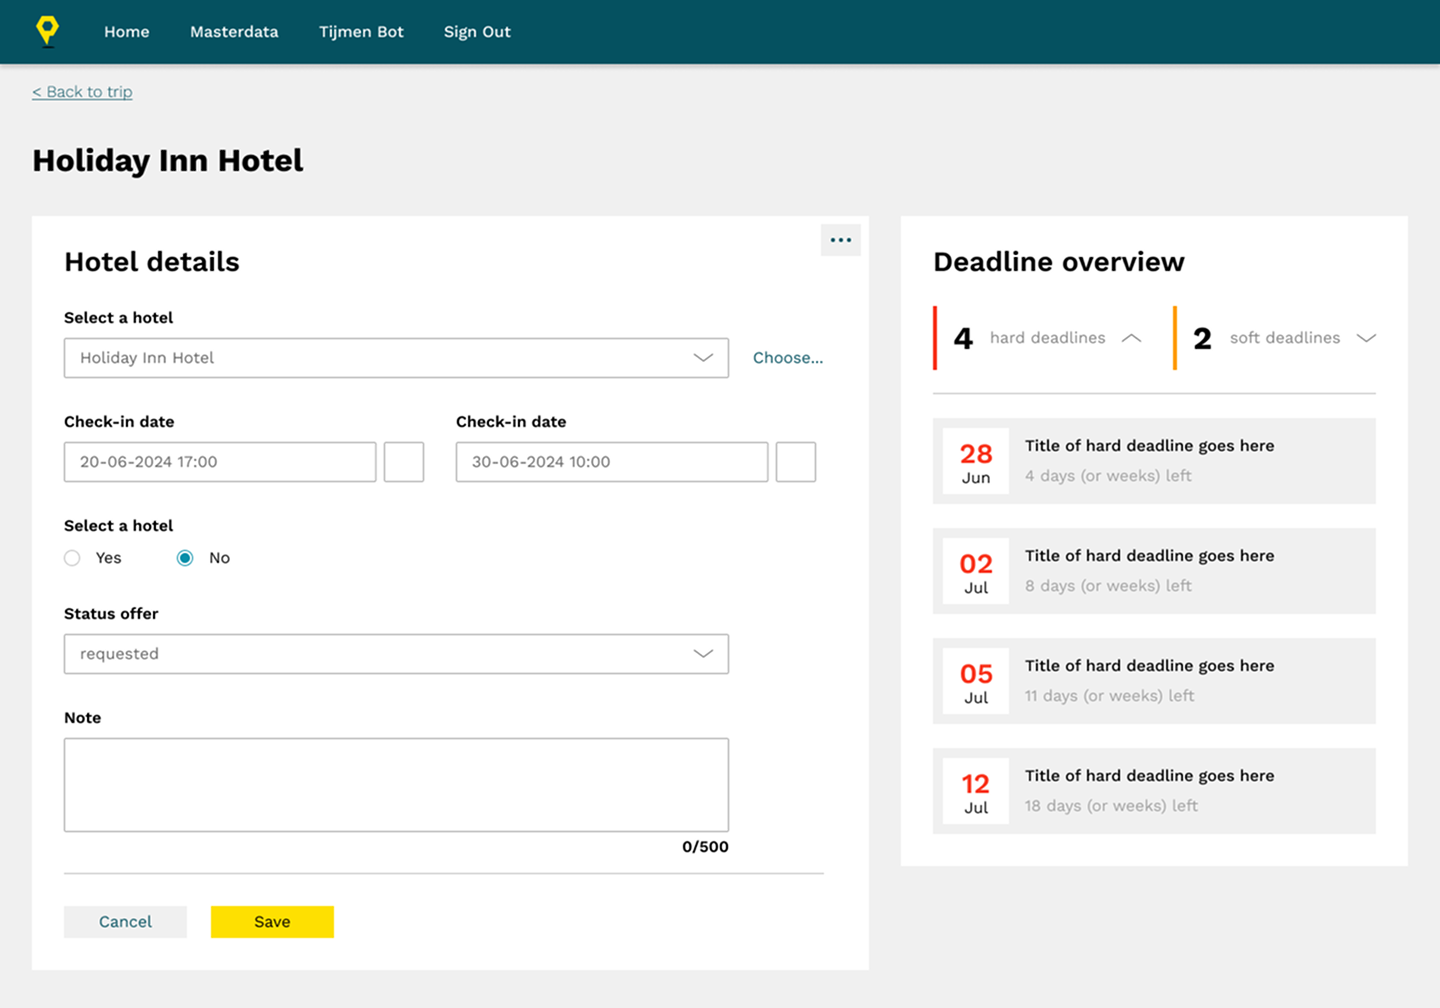The width and height of the screenshot is (1440, 1008).
Task: Click the Status offer label
Action: [x=111, y=614]
